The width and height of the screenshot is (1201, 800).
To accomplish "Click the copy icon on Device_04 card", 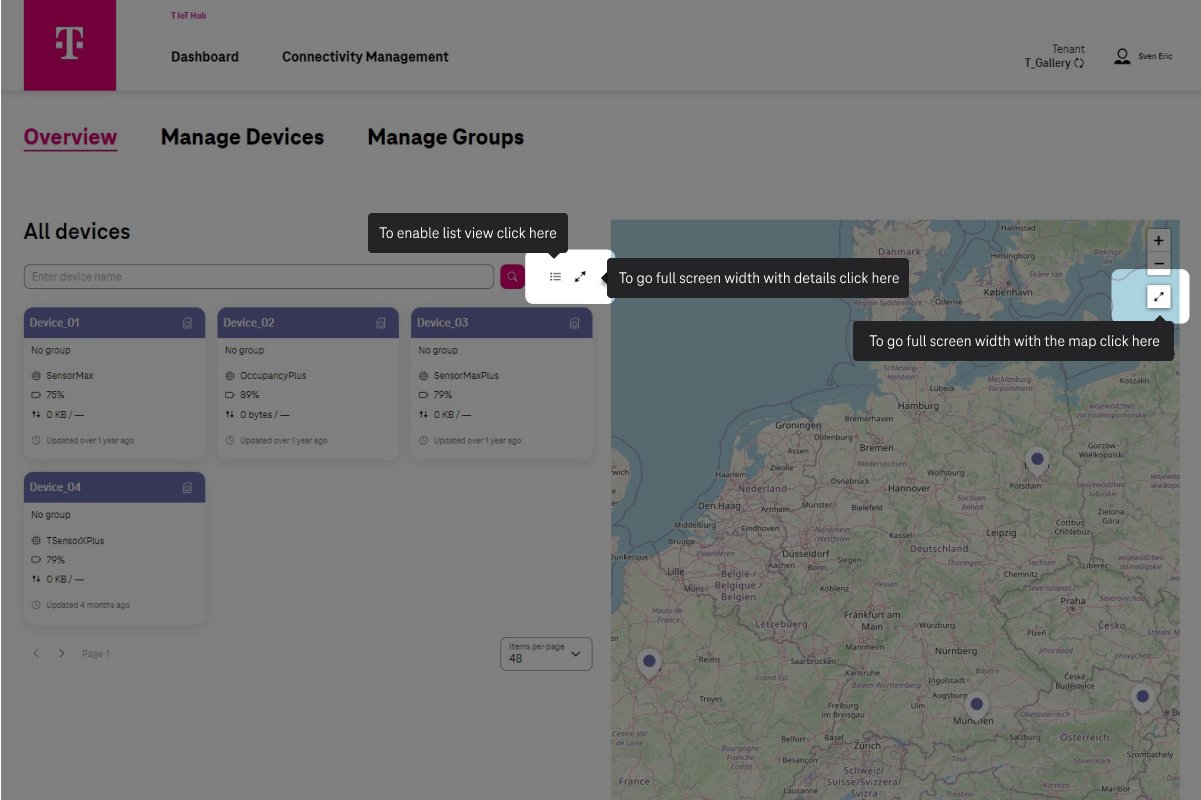I will 187,488.
